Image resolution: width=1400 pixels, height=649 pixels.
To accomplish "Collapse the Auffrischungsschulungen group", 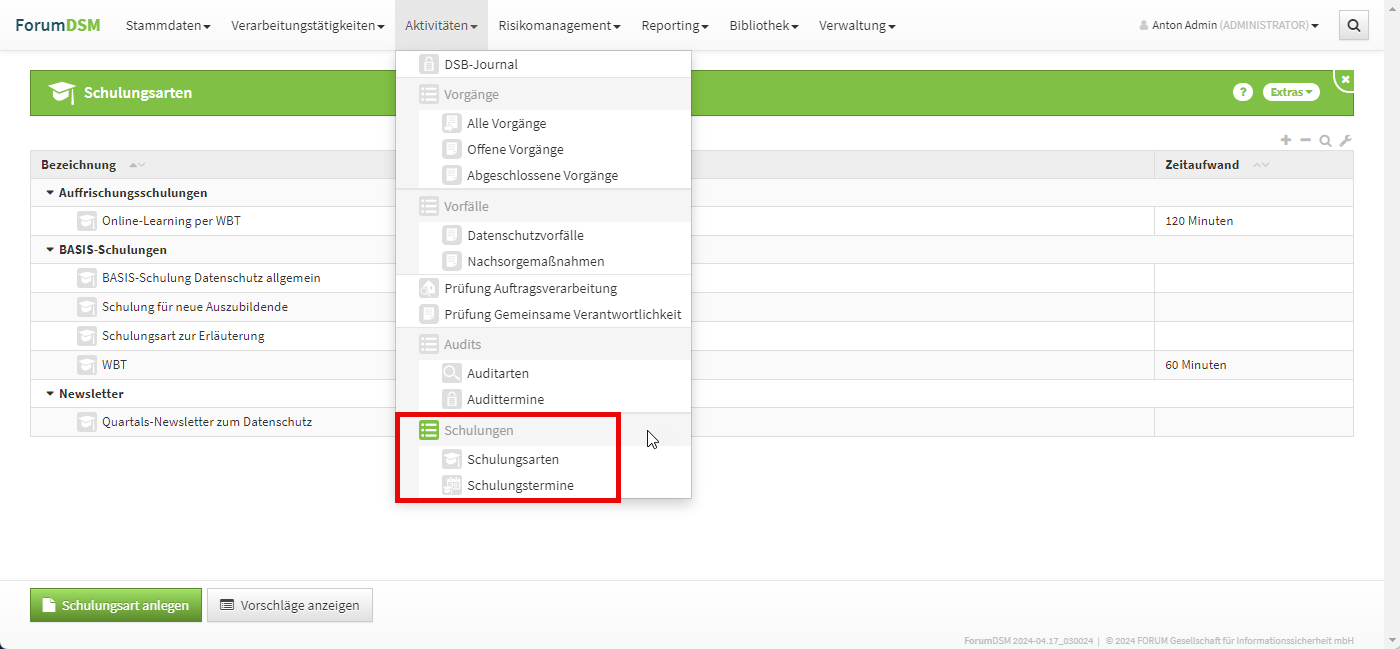I will coord(49,193).
